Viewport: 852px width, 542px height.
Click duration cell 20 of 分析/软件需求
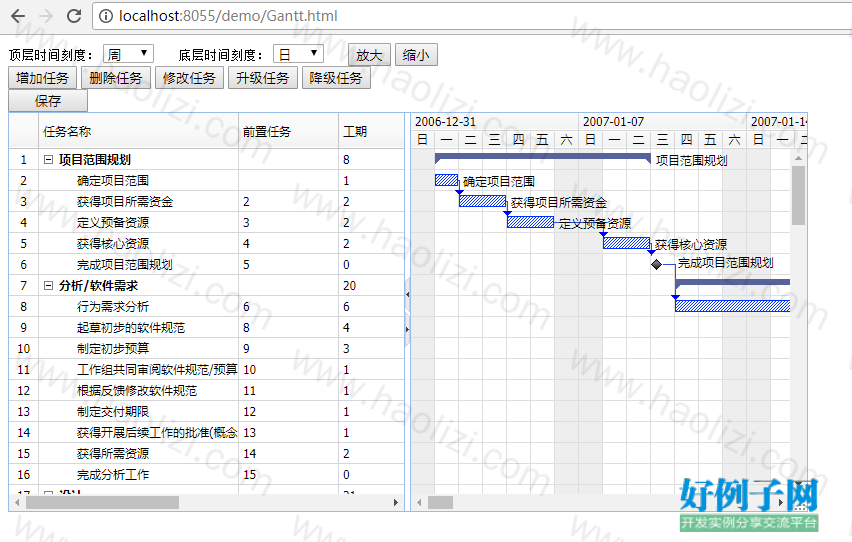coord(371,285)
